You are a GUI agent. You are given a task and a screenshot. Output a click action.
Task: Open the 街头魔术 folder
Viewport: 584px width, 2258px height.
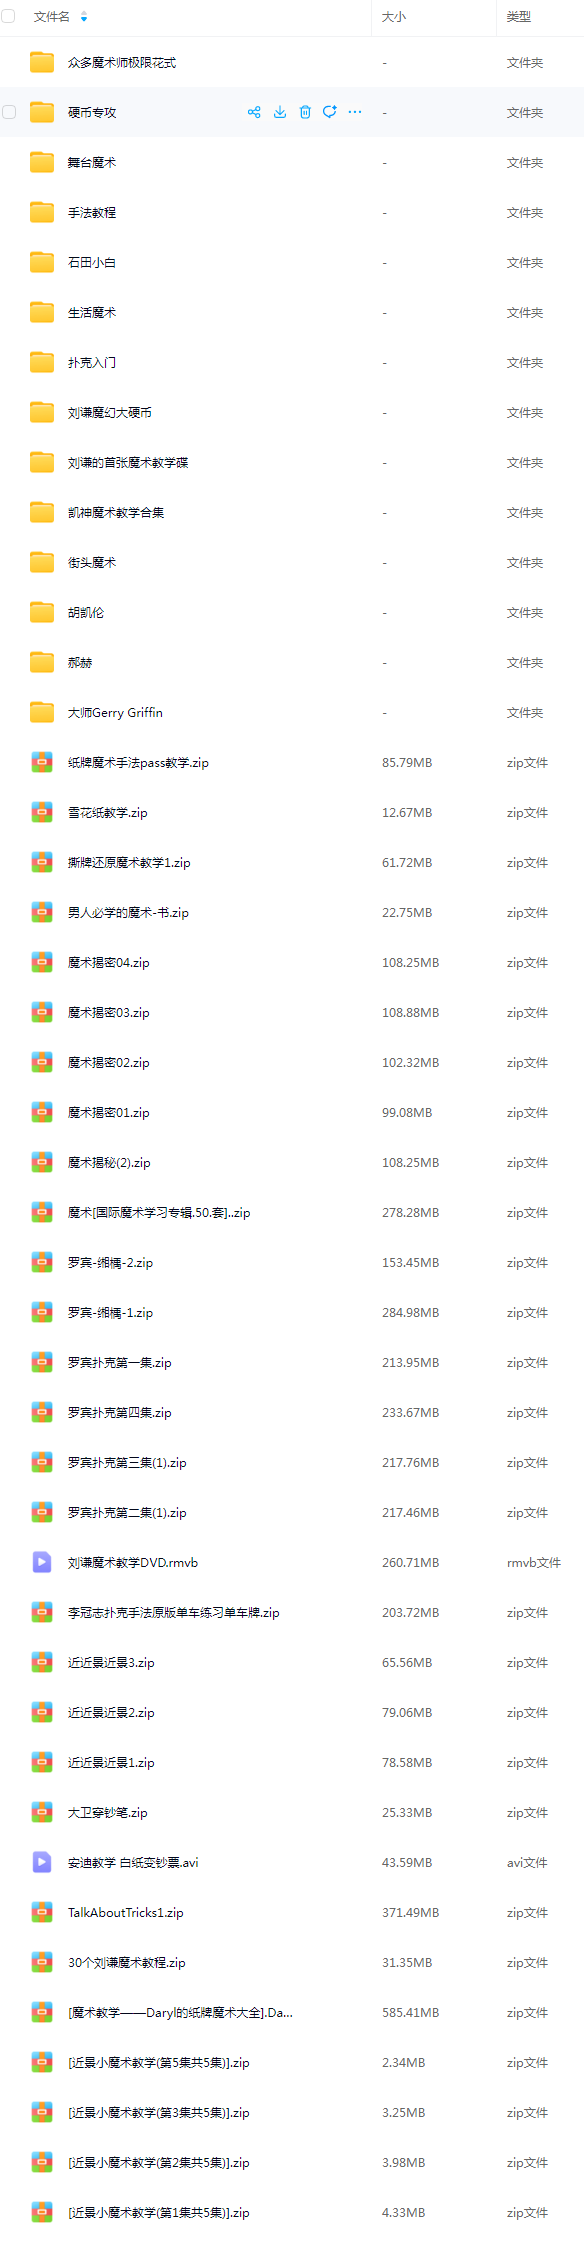point(92,563)
